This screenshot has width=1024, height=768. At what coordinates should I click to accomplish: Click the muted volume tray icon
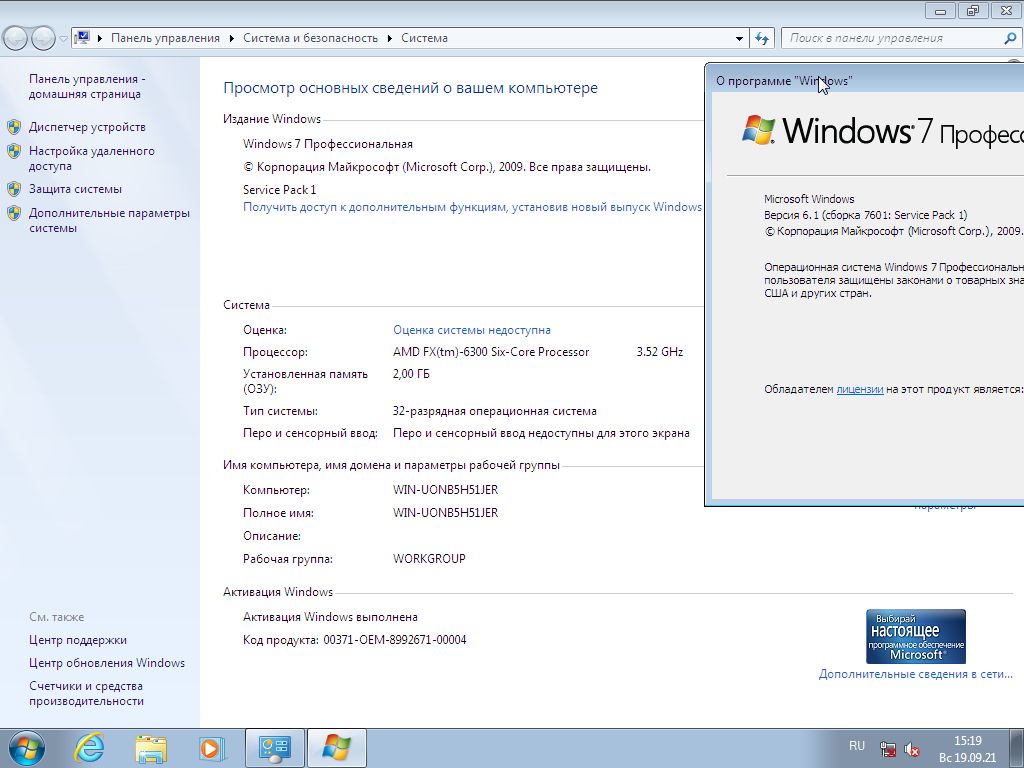pyautogui.click(x=912, y=748)
